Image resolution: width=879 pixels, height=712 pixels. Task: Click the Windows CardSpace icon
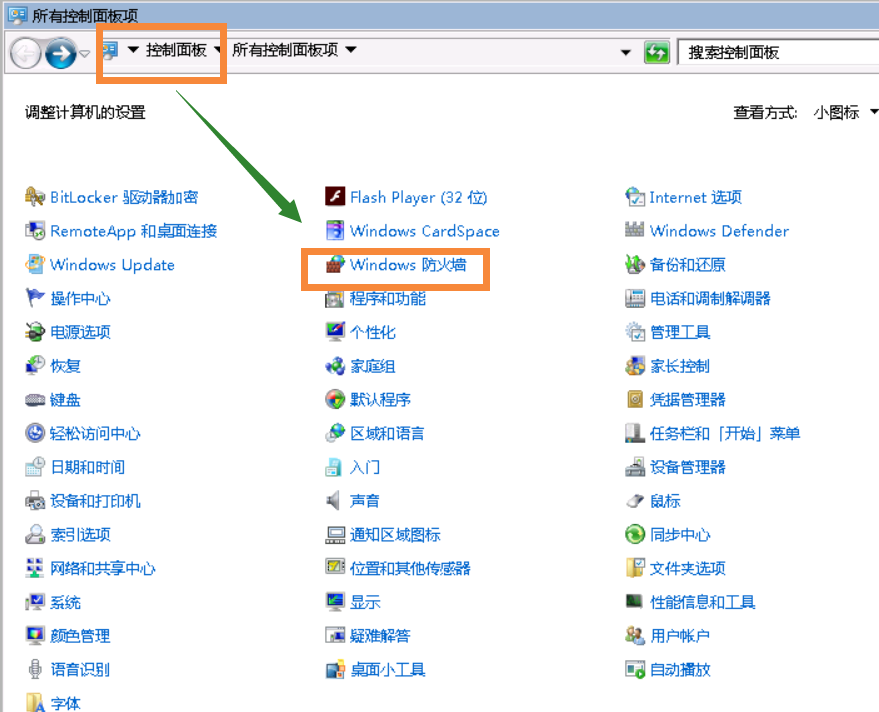[x=335, y=231]
